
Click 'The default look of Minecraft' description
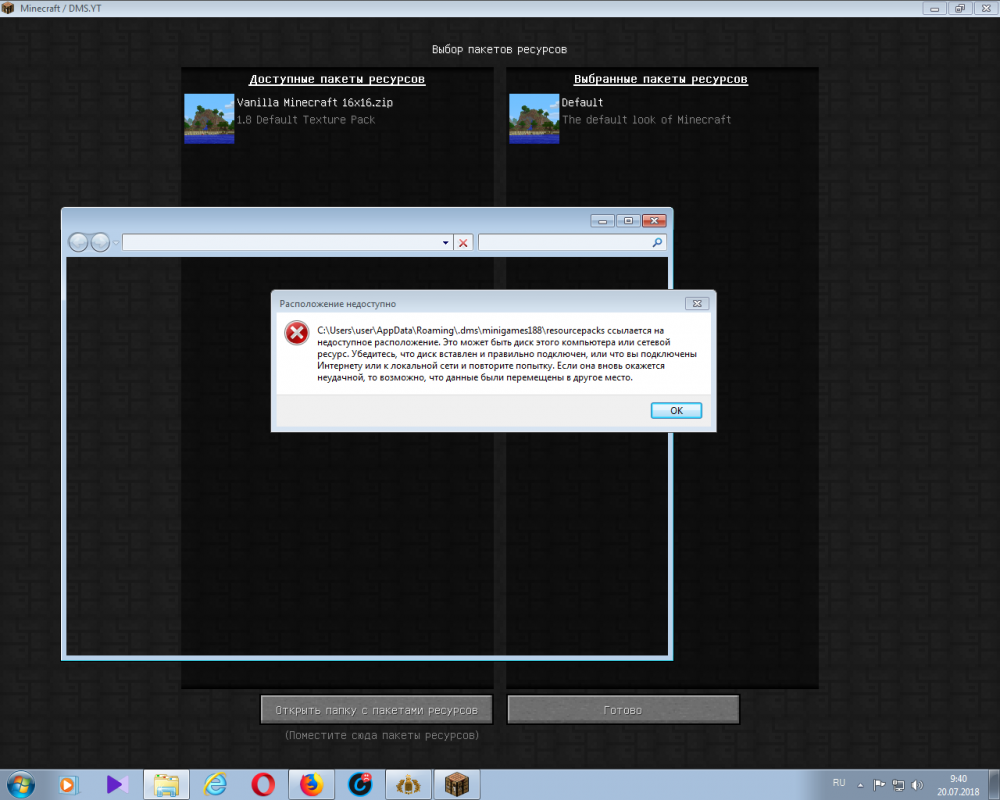647,120
